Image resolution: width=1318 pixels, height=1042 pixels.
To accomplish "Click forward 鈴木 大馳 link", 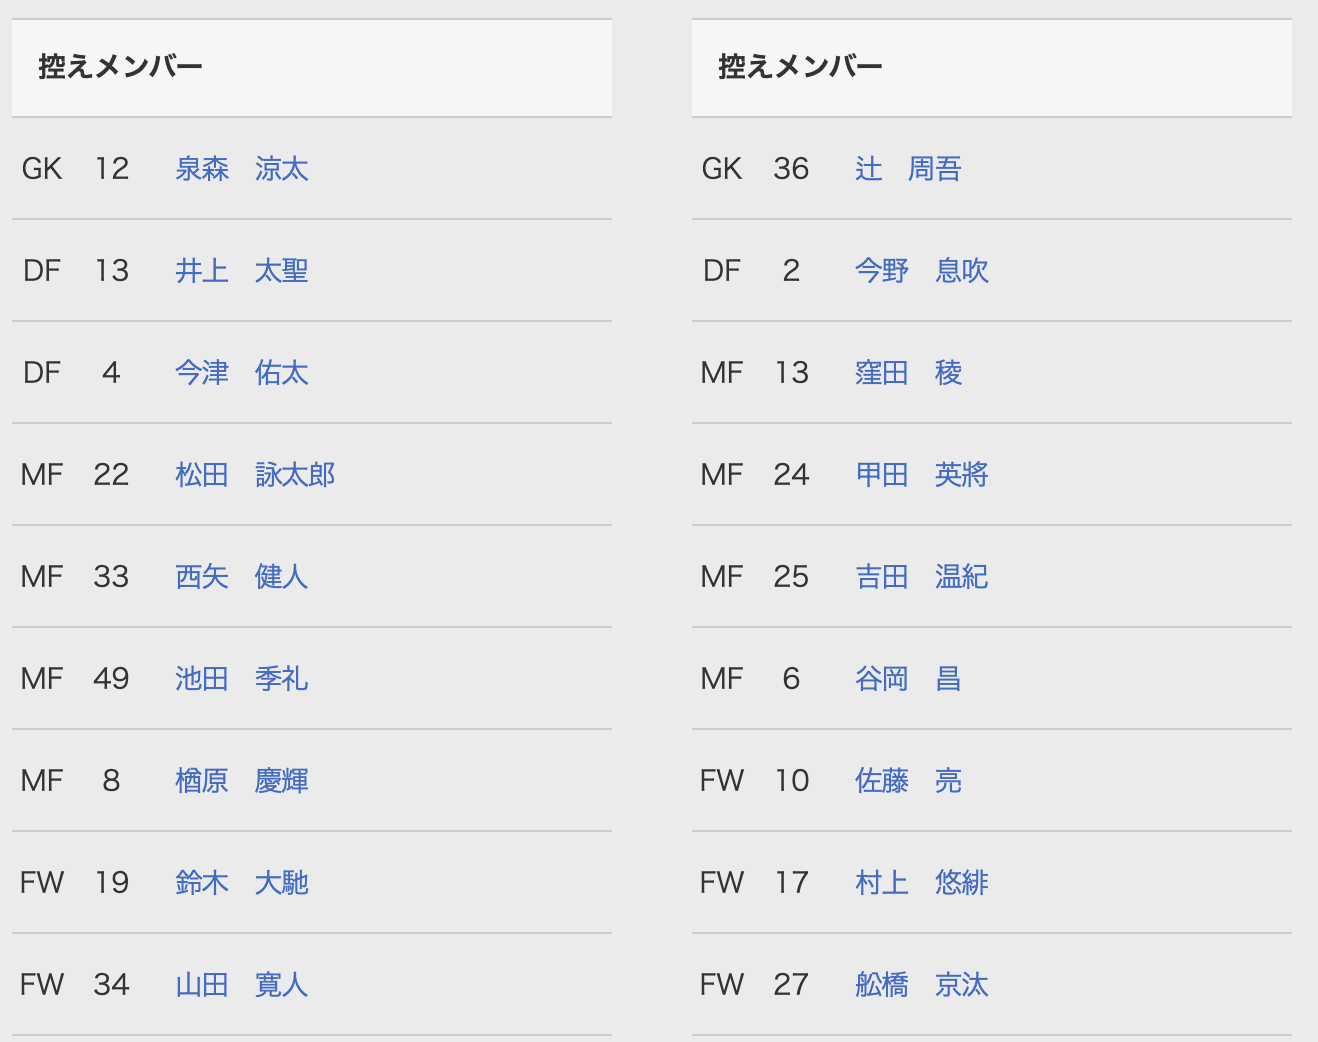I will click(x=241, y=883).
